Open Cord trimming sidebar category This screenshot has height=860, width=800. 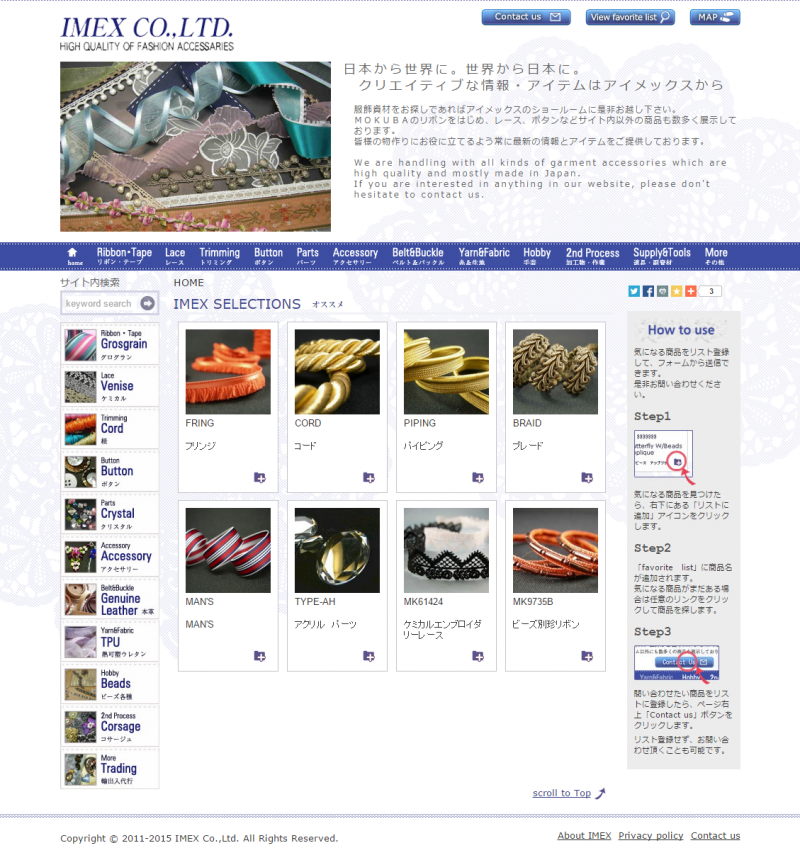110,428
